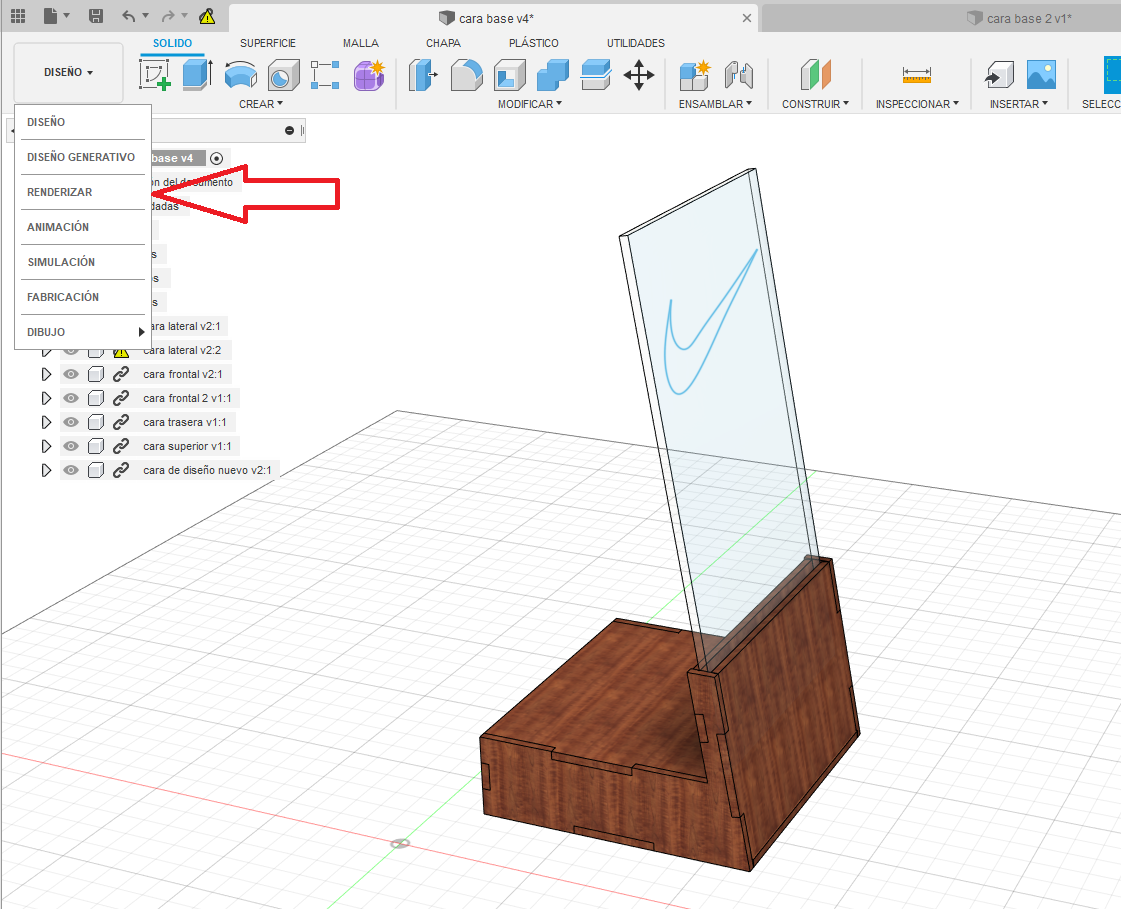Hide the cara trasera v1:1 component
Viewport: 1121px width, 909px height.
(x=71, y=422)
